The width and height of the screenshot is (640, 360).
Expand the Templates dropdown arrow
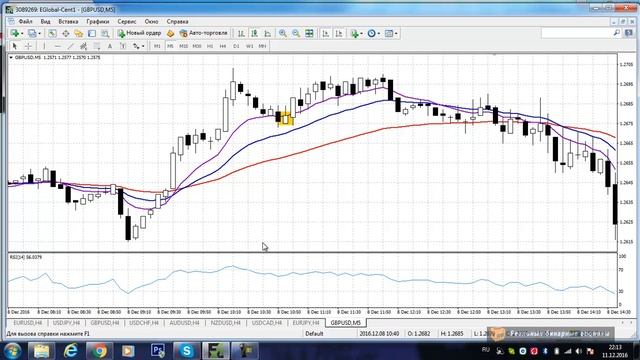tap(396, 33)
